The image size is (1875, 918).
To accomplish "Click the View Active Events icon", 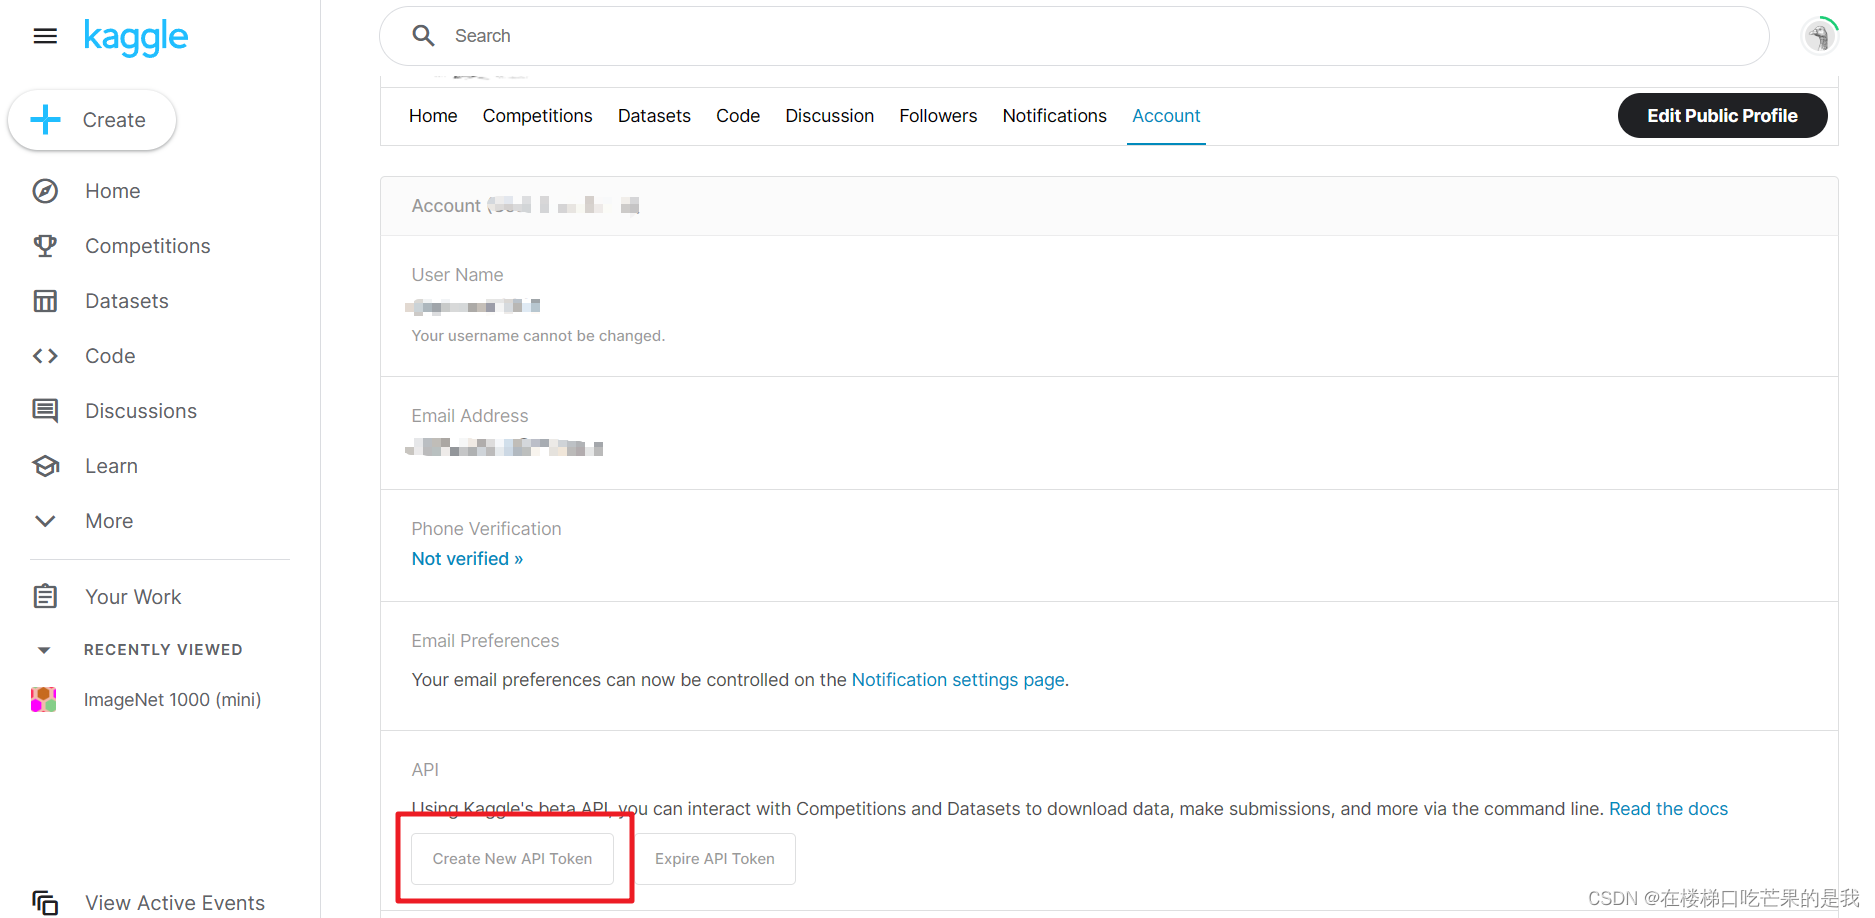I will pyautogui.click(x=45, y=903).
